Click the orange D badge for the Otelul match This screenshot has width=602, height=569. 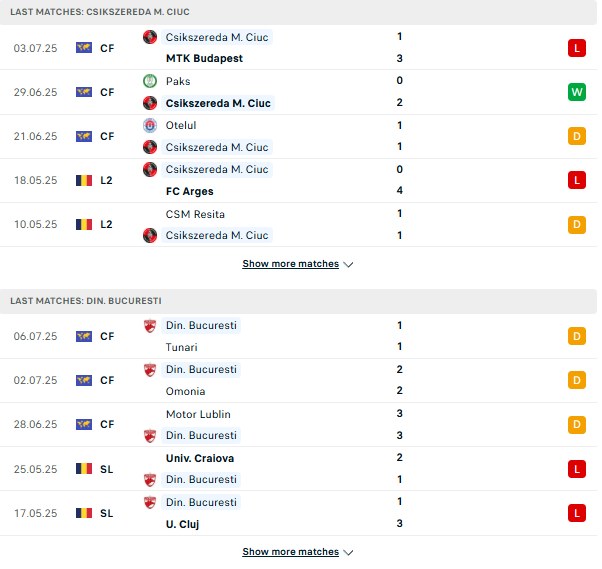[577, 136]
